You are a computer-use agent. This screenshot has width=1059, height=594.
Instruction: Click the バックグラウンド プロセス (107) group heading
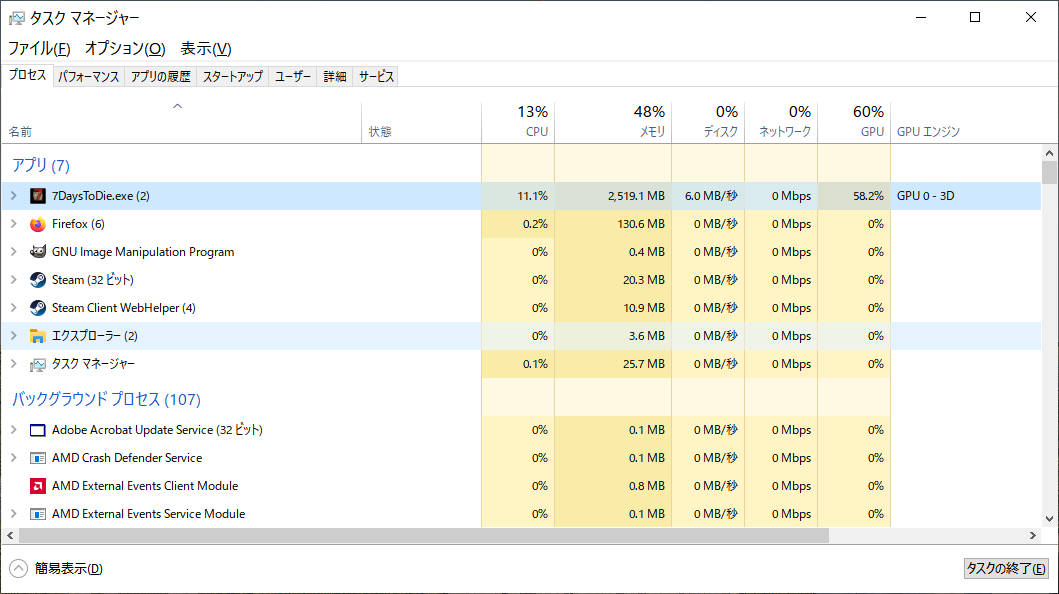[x=106, y=399]
